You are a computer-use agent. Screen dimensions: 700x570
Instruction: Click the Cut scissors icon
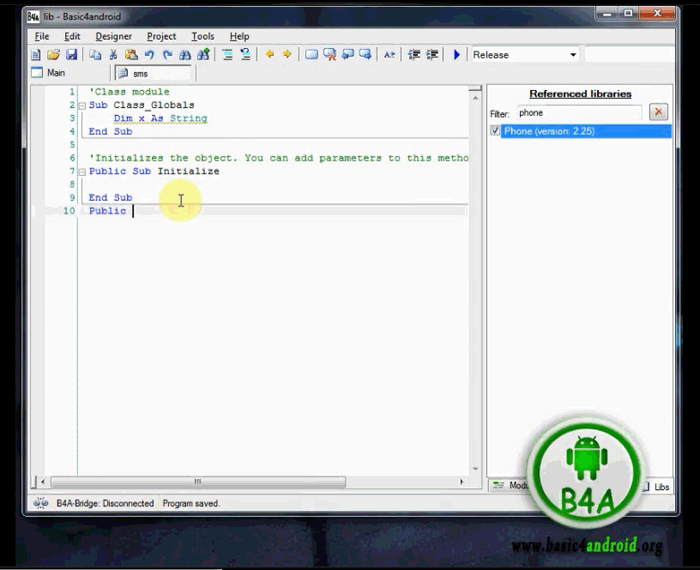tap(113, 55)
